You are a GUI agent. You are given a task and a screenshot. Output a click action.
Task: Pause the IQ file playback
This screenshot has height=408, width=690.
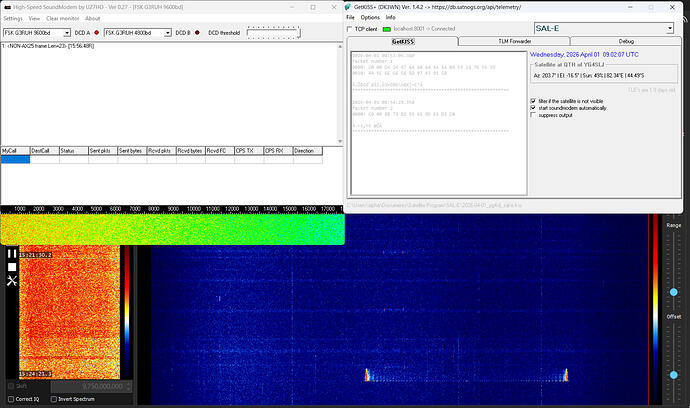tap(11, 254)
